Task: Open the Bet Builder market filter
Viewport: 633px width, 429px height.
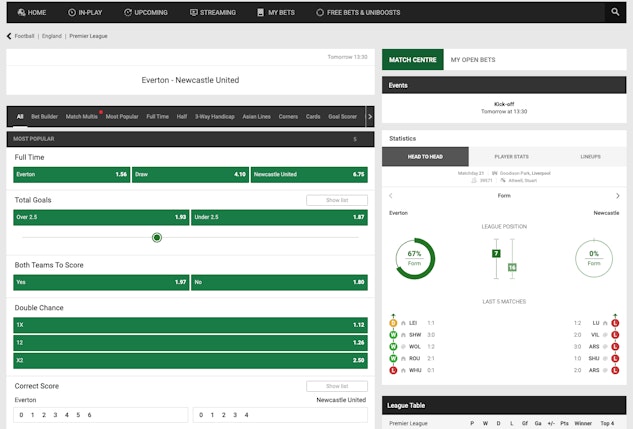Action: point(44,116)
